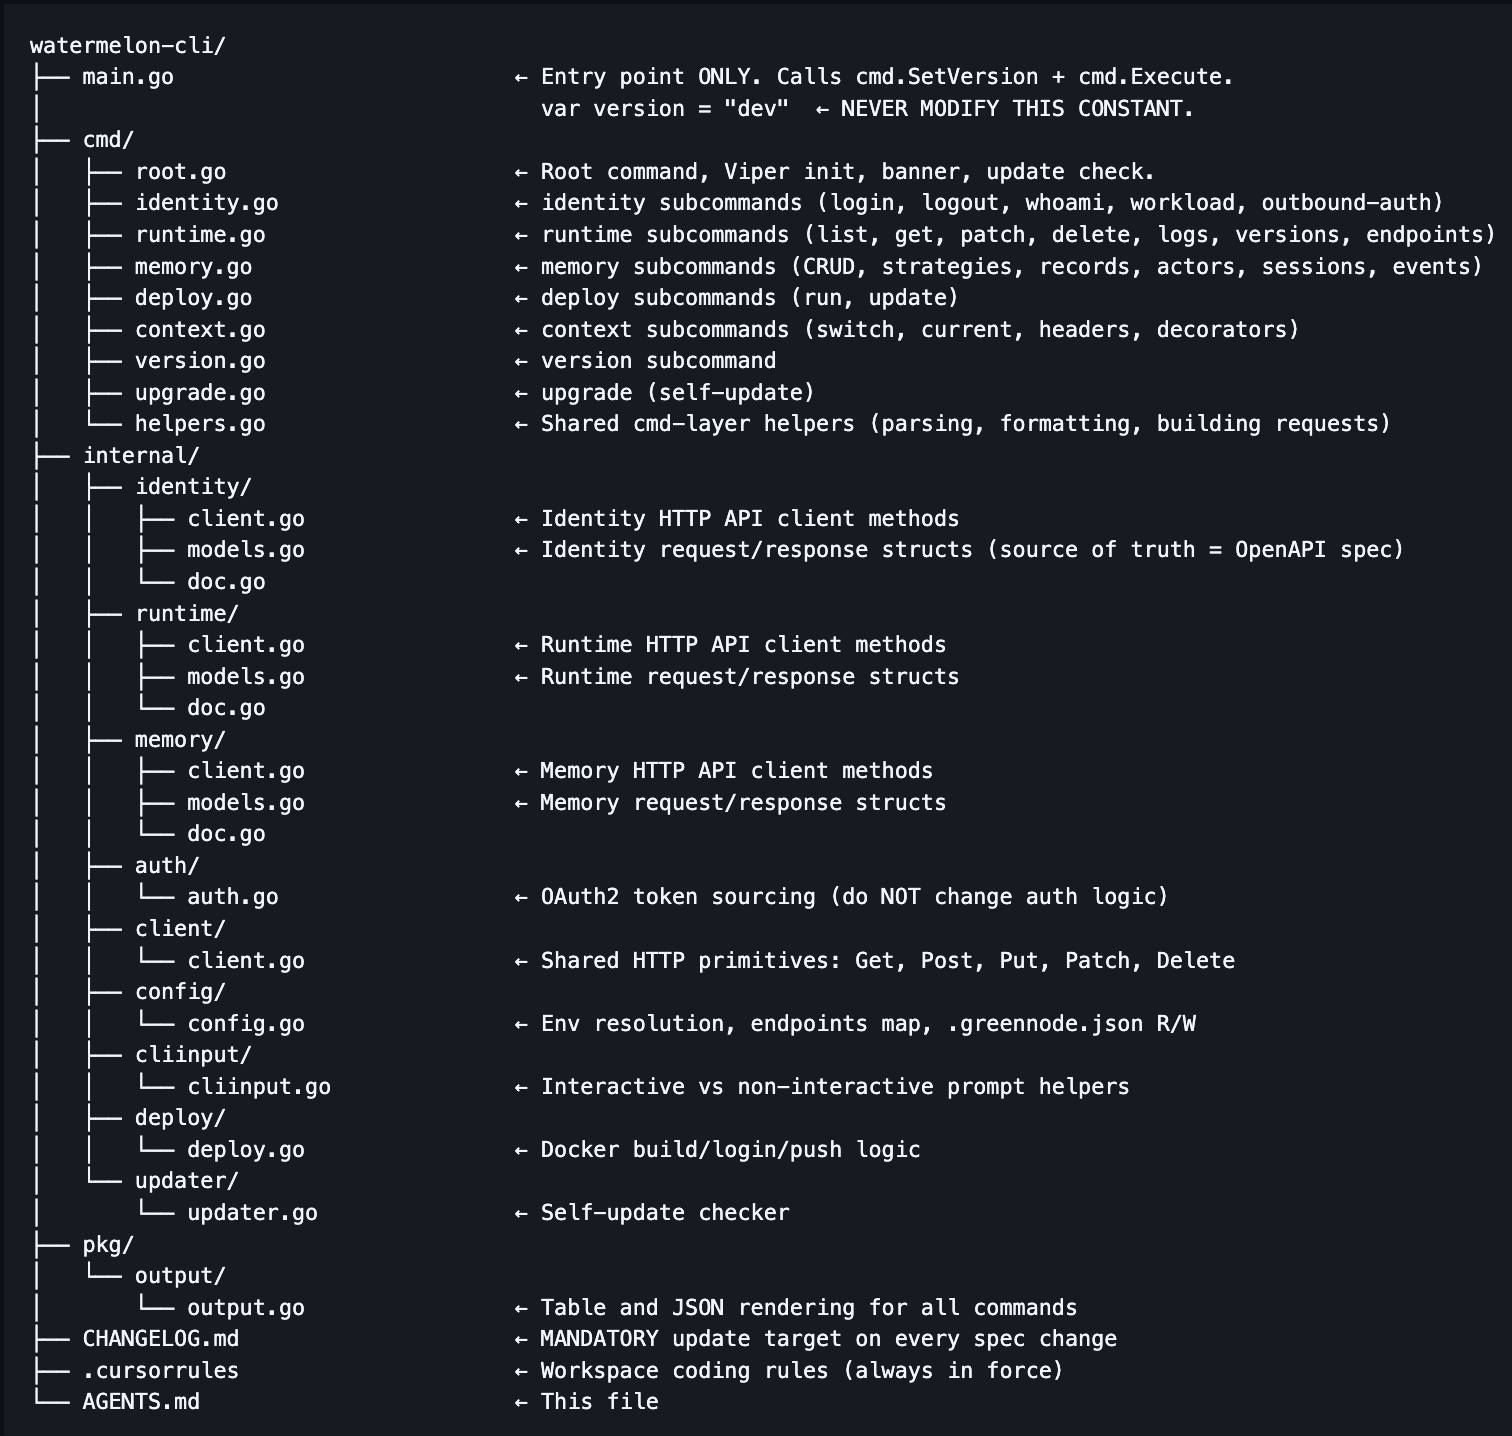
Task: Click AGENTS.md at tree bottom
Action: (x=141, y=1402)
